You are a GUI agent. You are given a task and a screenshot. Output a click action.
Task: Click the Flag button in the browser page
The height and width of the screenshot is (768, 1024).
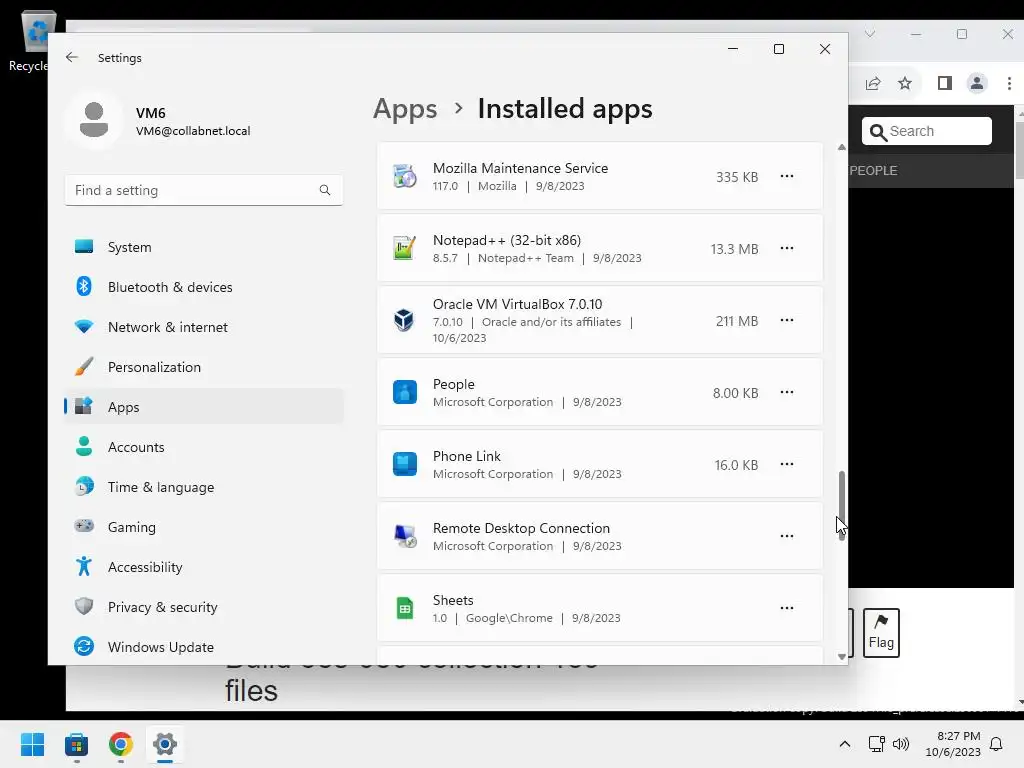pyautogui.click(x=881, y=633)
